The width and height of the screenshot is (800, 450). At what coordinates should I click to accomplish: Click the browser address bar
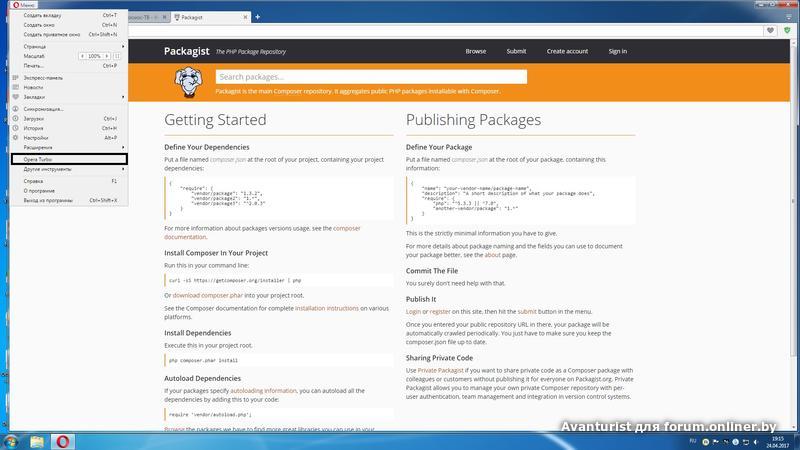tap(444, 31)
